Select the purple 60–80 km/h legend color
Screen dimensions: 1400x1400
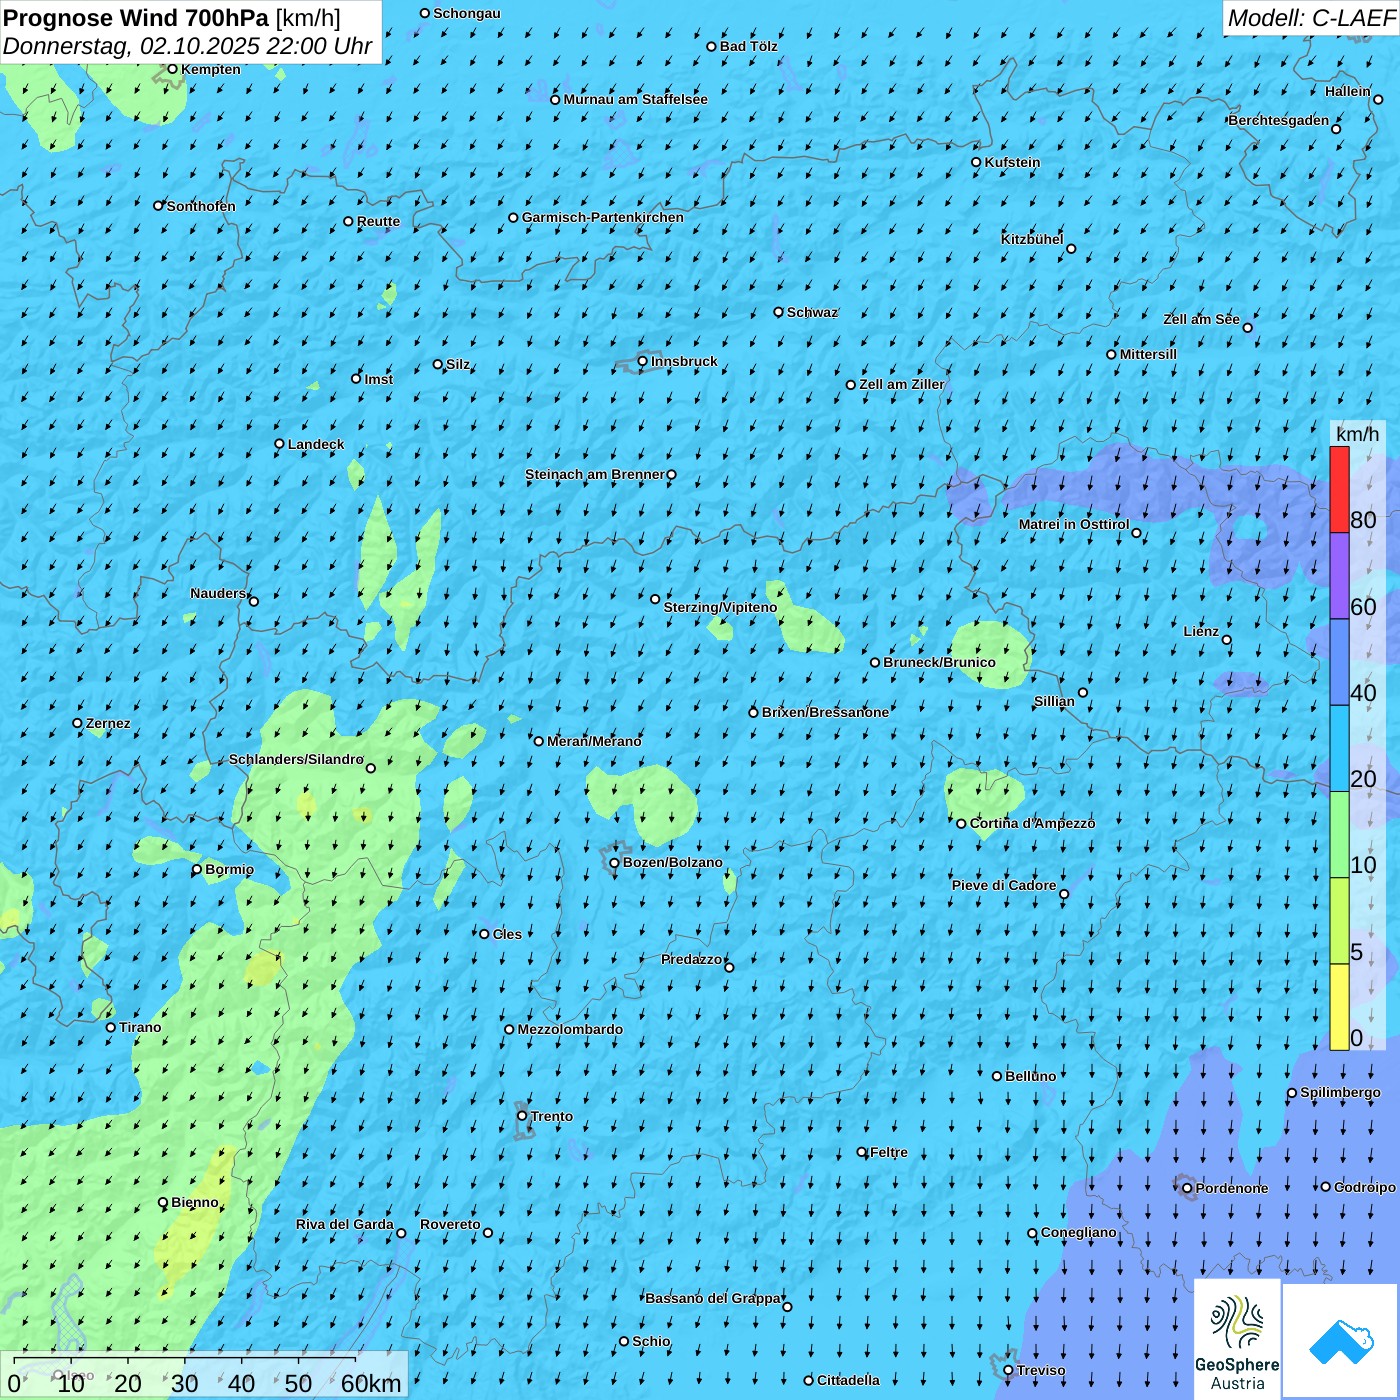[1339, 576]
